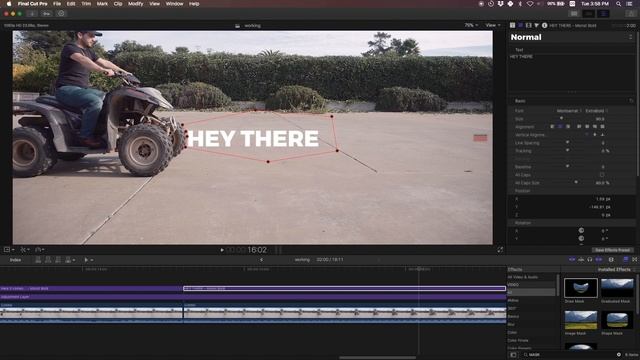
Task: Adjust the All Caps Size slider
Action: tap(576, 182)
